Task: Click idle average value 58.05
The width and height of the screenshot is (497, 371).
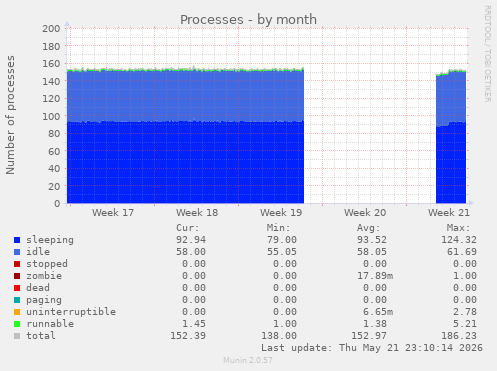Action: coord(372,252)
